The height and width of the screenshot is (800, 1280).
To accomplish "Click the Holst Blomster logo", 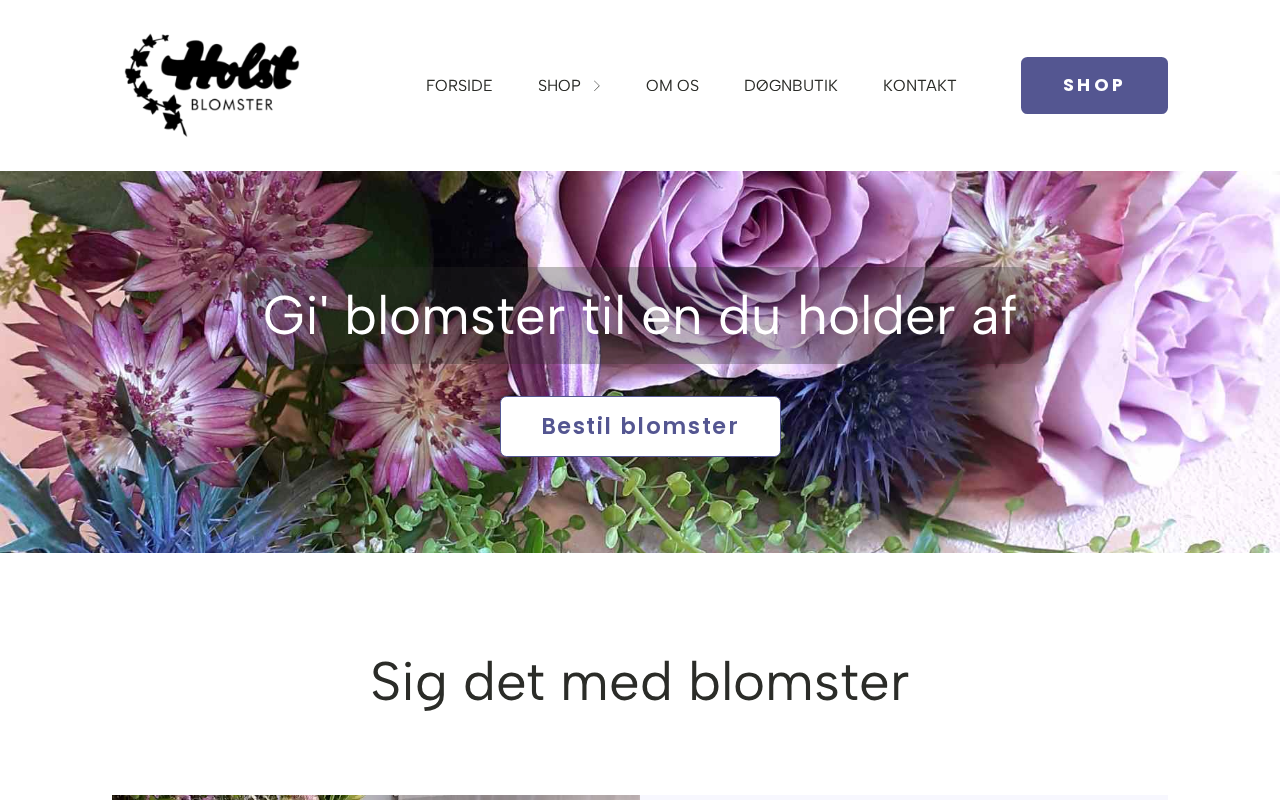I will click(212, 85).
